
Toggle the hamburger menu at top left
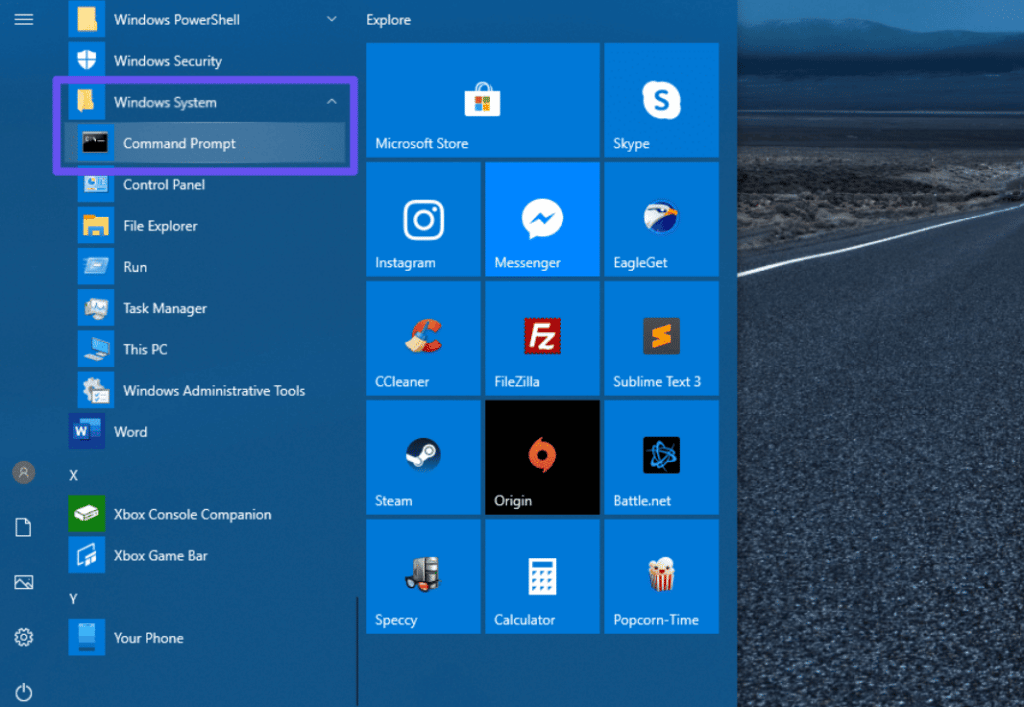pos(24,19)
